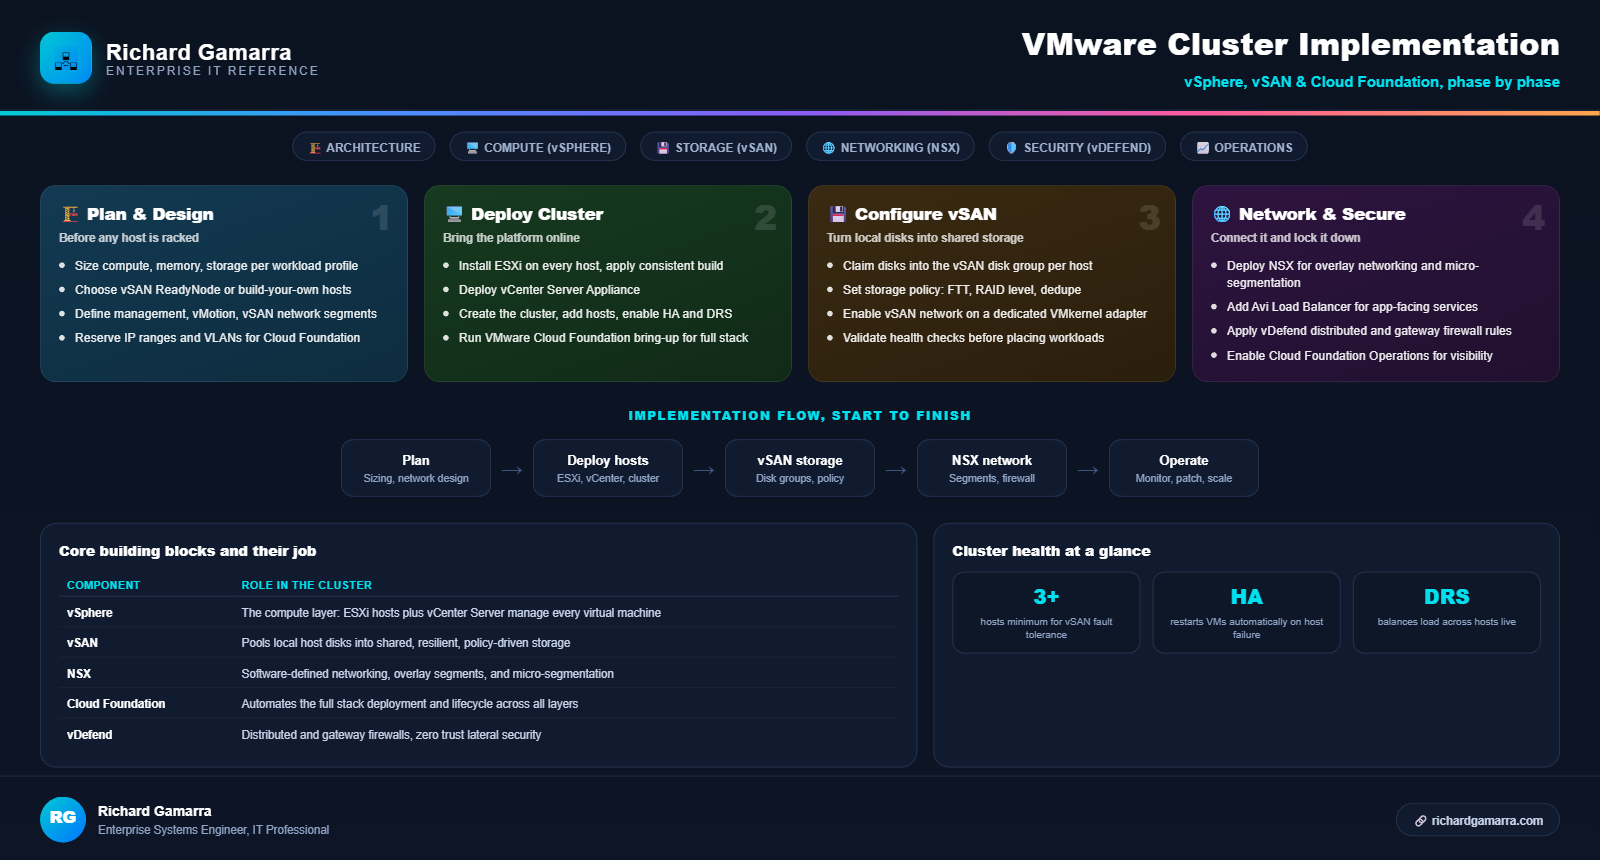Click the Deploy Cluster card heading
This screenshot has width=1600, height=860.
(537, 214)
